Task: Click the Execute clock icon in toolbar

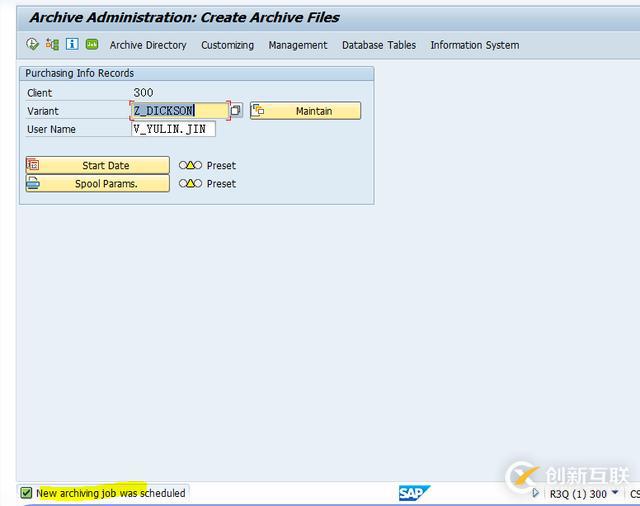Action: click(x=32, y=44)
